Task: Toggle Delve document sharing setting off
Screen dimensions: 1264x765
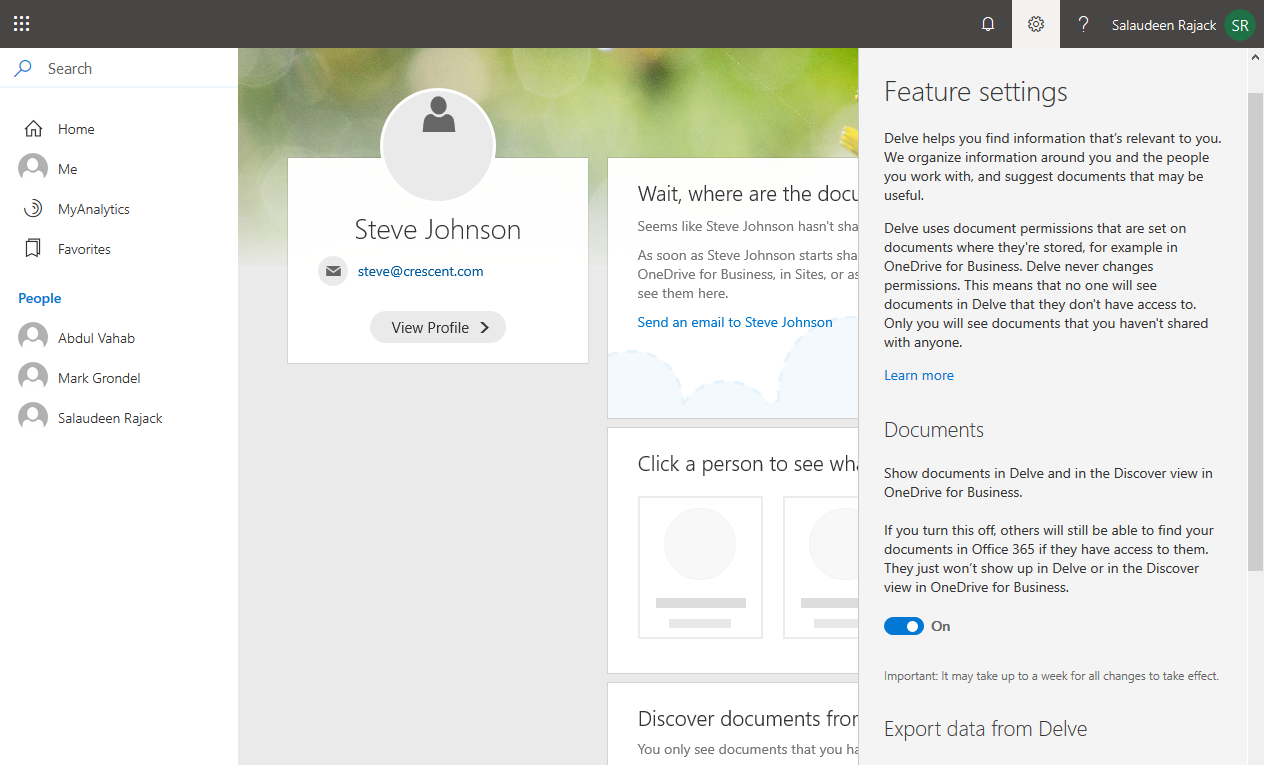Action: click(x=904, y=625)
